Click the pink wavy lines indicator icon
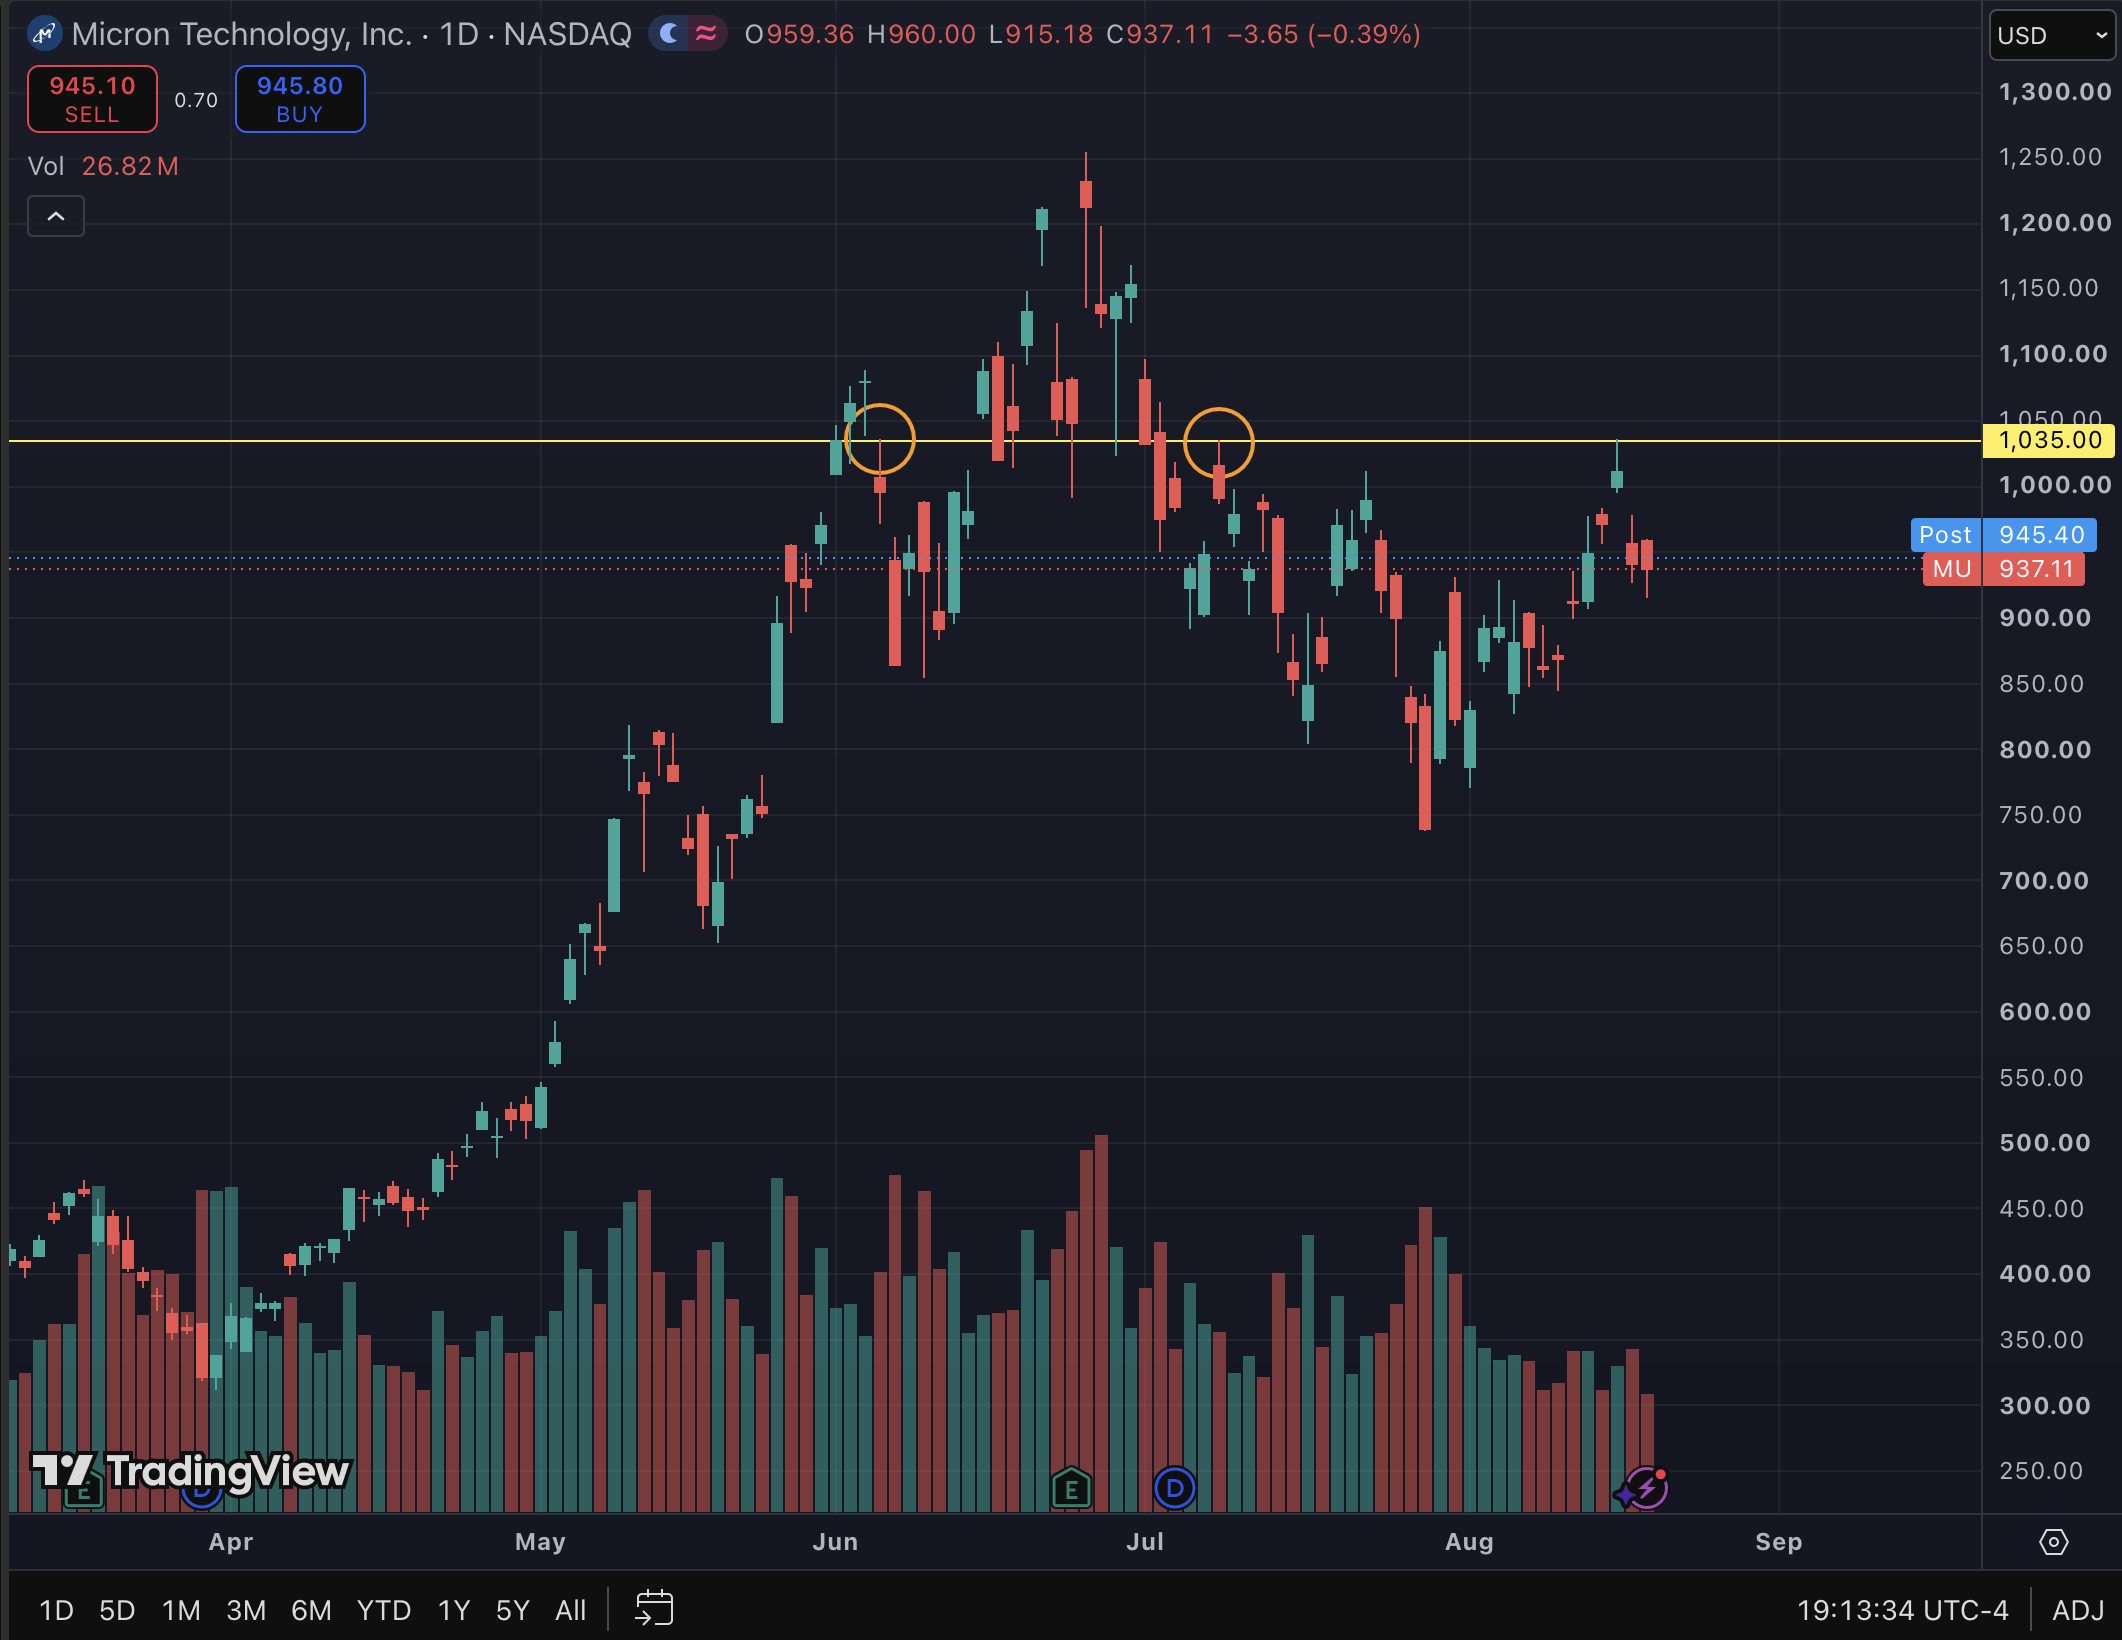Viewport: 2122px width, 1640px height. coord(706,35)
